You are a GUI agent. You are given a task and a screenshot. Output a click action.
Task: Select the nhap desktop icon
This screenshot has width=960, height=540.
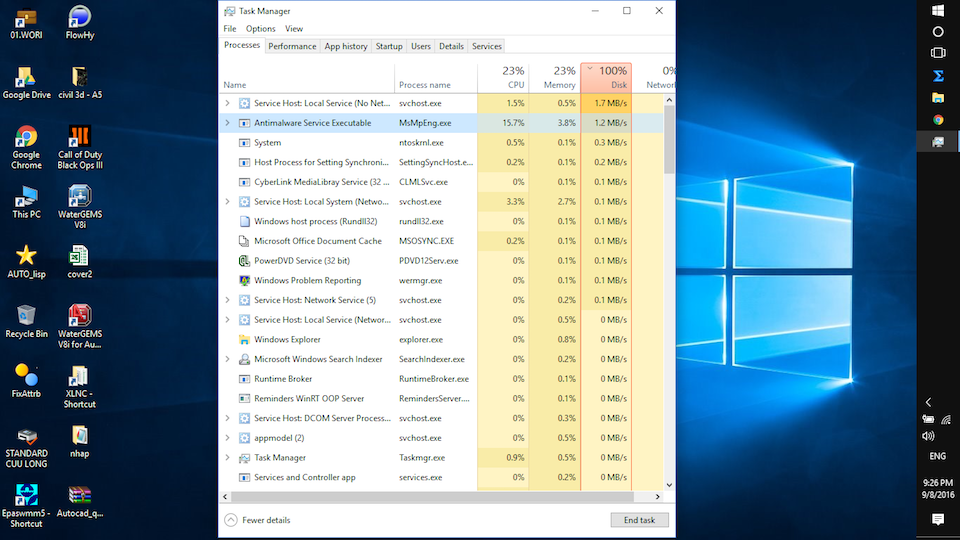[x=80, y=441]
